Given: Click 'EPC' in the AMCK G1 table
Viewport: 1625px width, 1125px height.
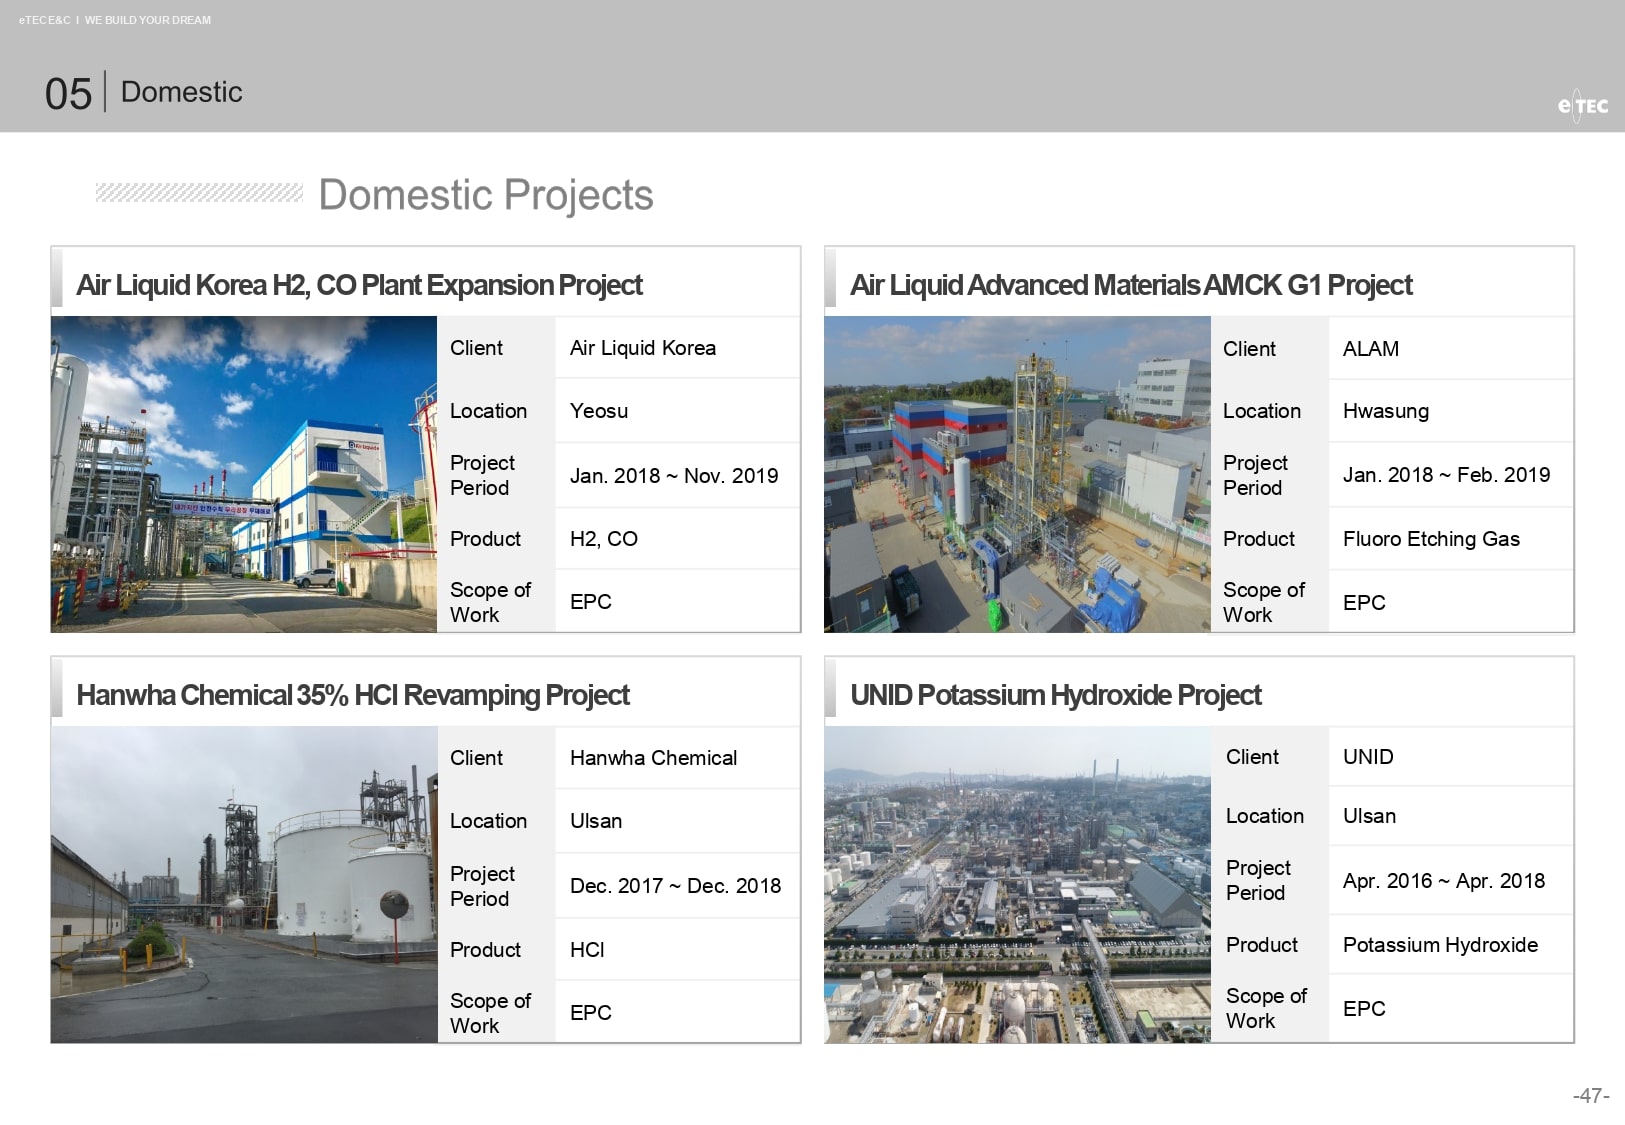Looking at the screenshot, I should [1364, 603].
